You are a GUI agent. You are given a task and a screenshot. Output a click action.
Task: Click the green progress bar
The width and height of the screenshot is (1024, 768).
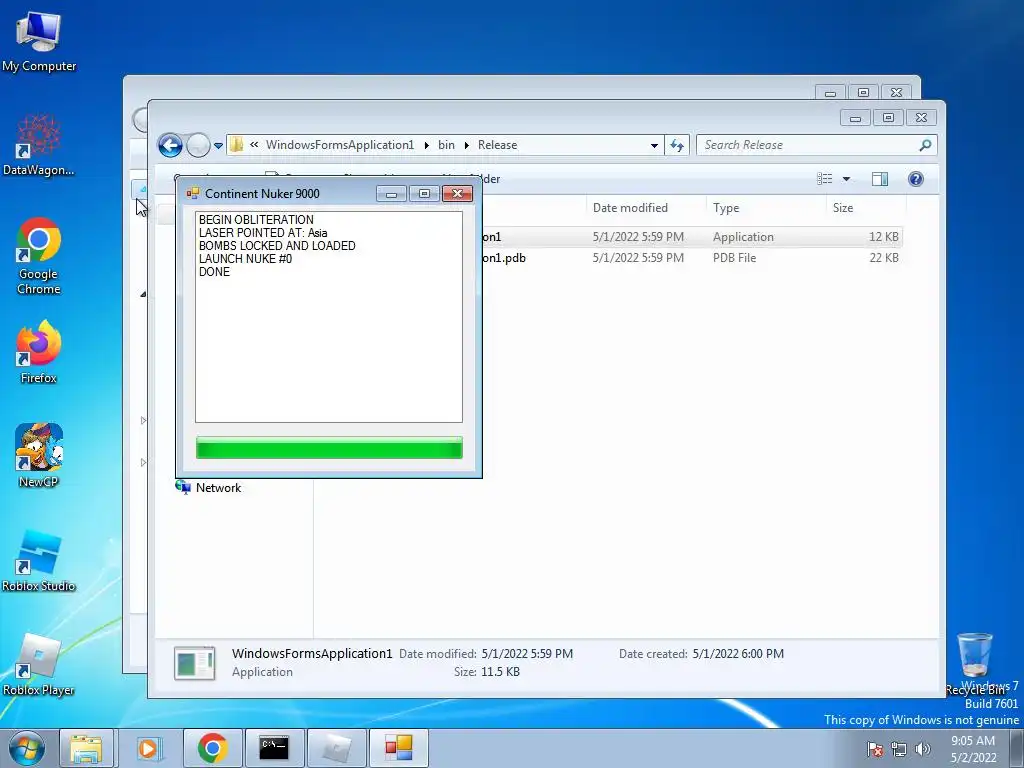pyautogui.click(x=329, y=448)
